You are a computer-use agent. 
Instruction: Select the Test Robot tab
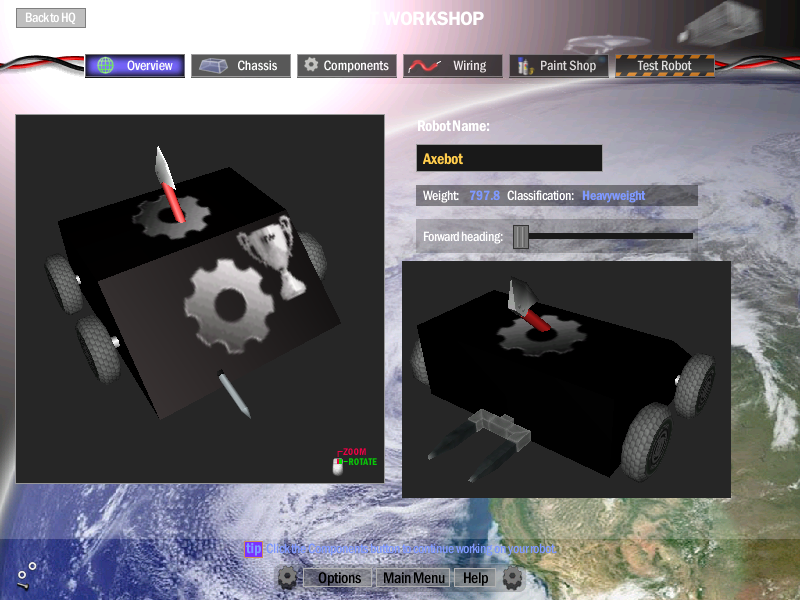pos(665,66)
